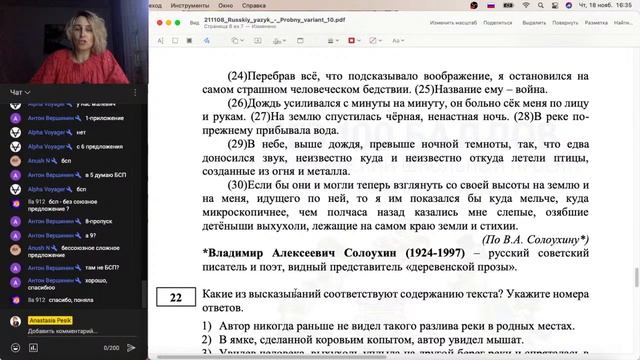
Task: Open the Переход menu at the bar's edge
Action: (x=155, y=6)
